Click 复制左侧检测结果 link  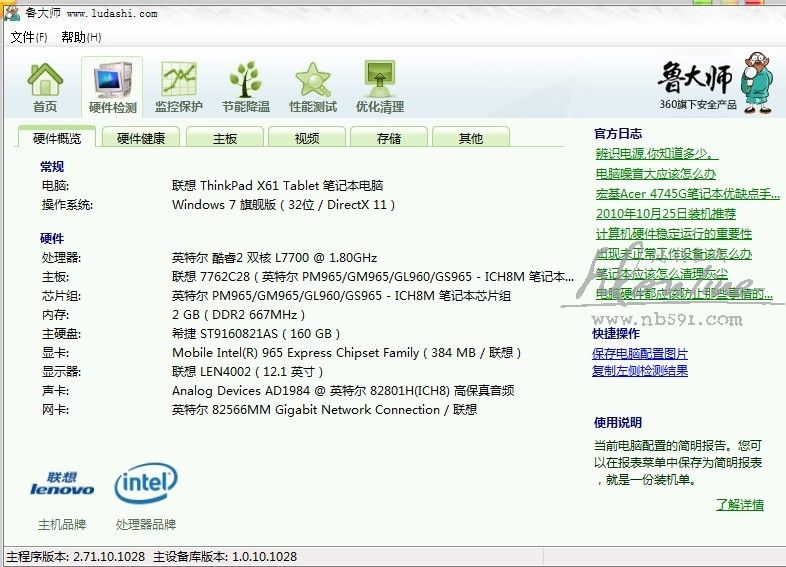(640, 371)
